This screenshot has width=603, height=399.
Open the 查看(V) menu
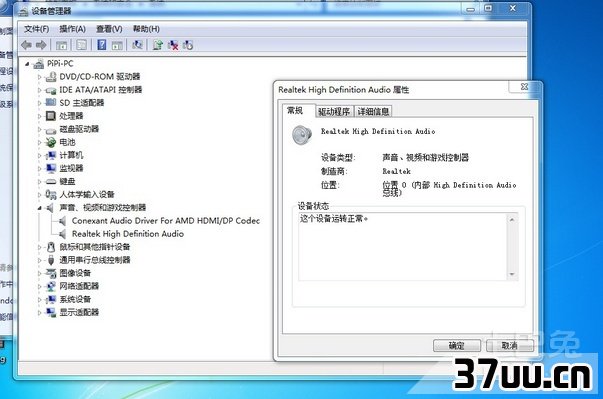pos(109,29)
